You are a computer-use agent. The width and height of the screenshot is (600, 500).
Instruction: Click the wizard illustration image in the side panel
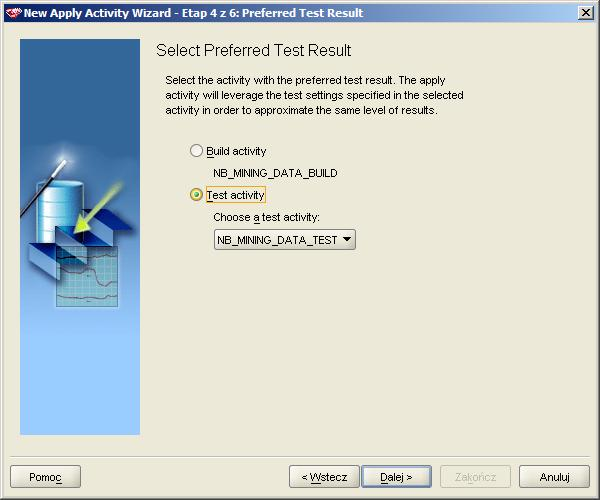(80, 237)
